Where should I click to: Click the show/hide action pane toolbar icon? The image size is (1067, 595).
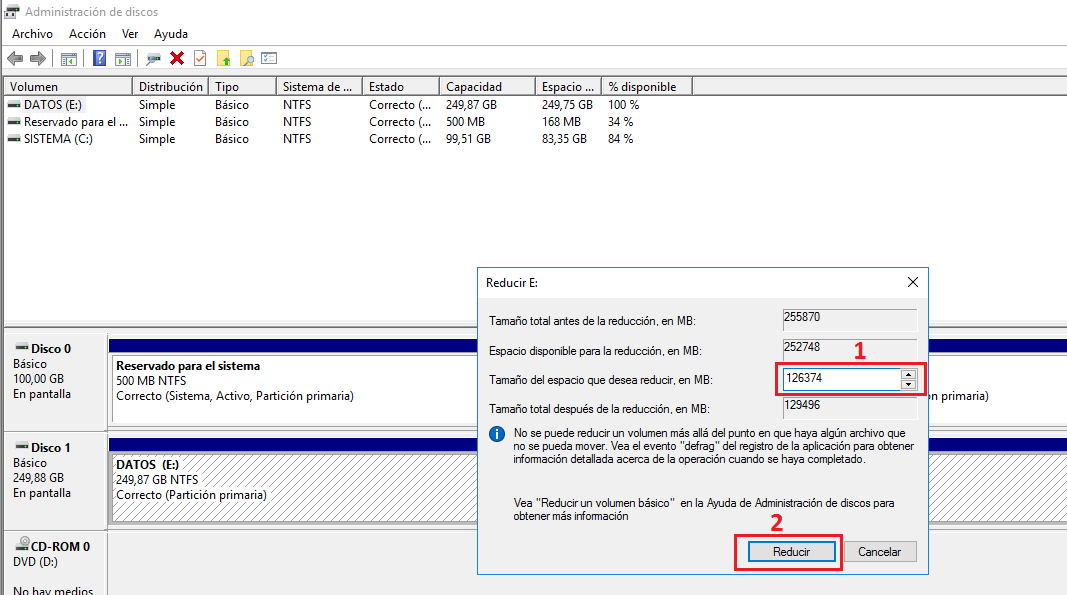121,58
